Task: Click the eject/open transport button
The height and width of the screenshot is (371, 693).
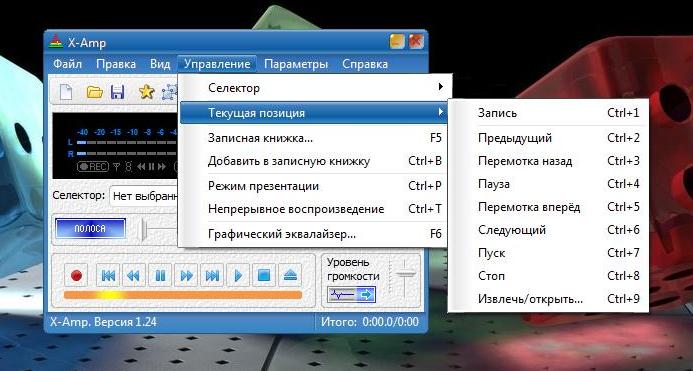Action: click(x=290, y=275)
